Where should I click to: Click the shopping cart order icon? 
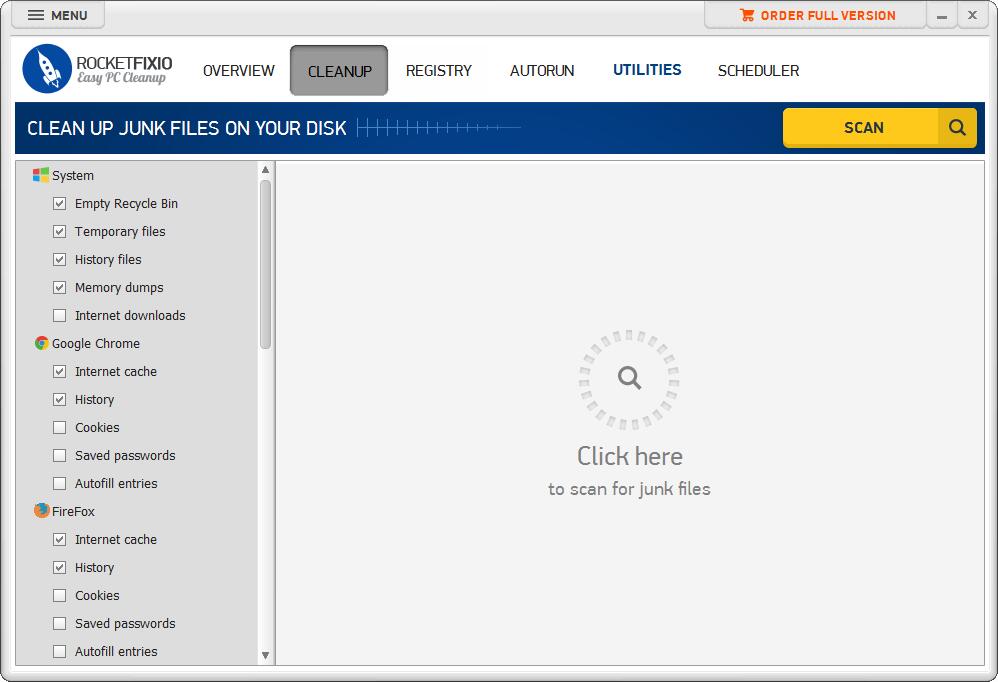click(747, 15)
